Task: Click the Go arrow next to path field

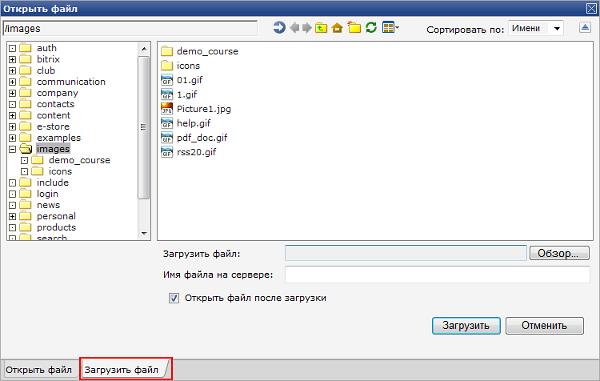Action: click(279, 28)
